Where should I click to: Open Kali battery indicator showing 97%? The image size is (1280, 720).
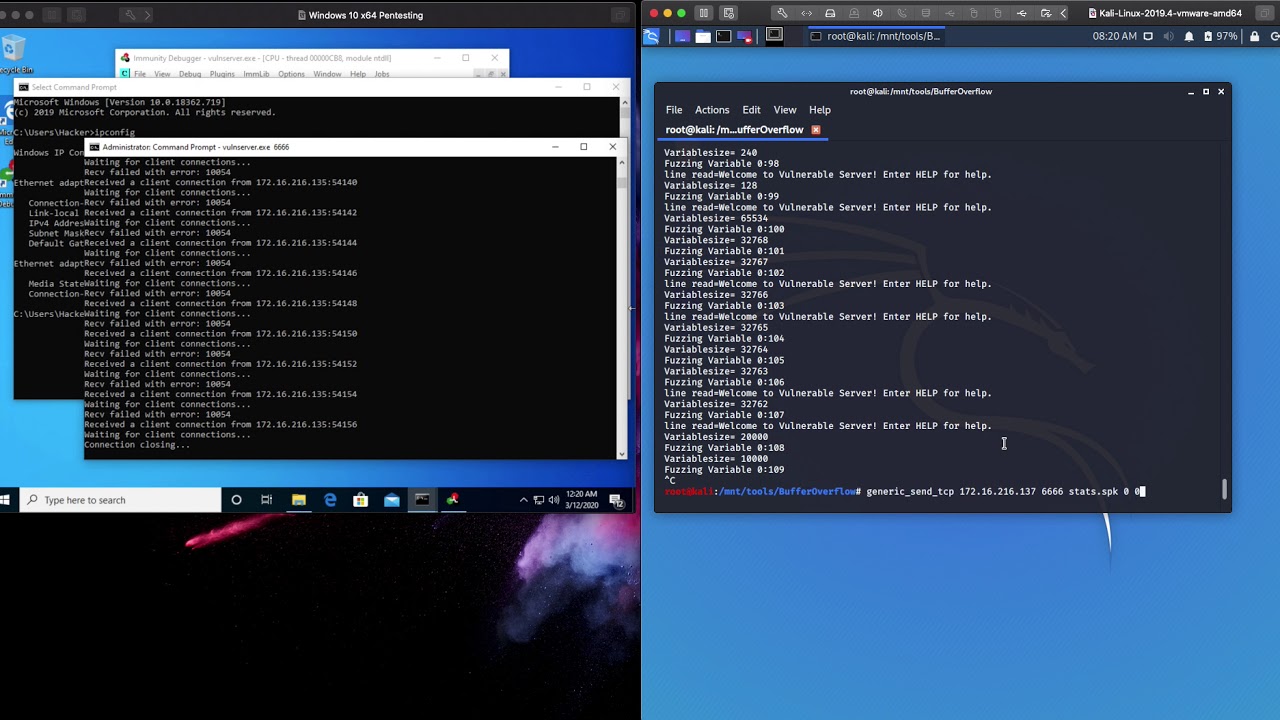point(1220,36)
